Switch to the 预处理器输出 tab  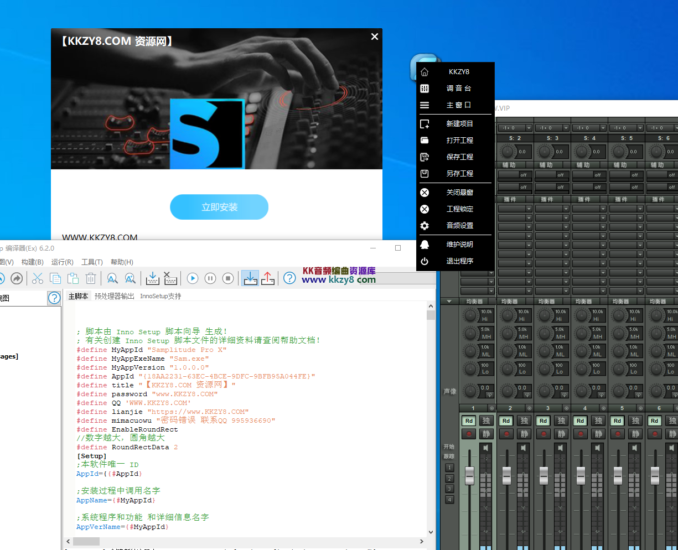tap(114, 296)
